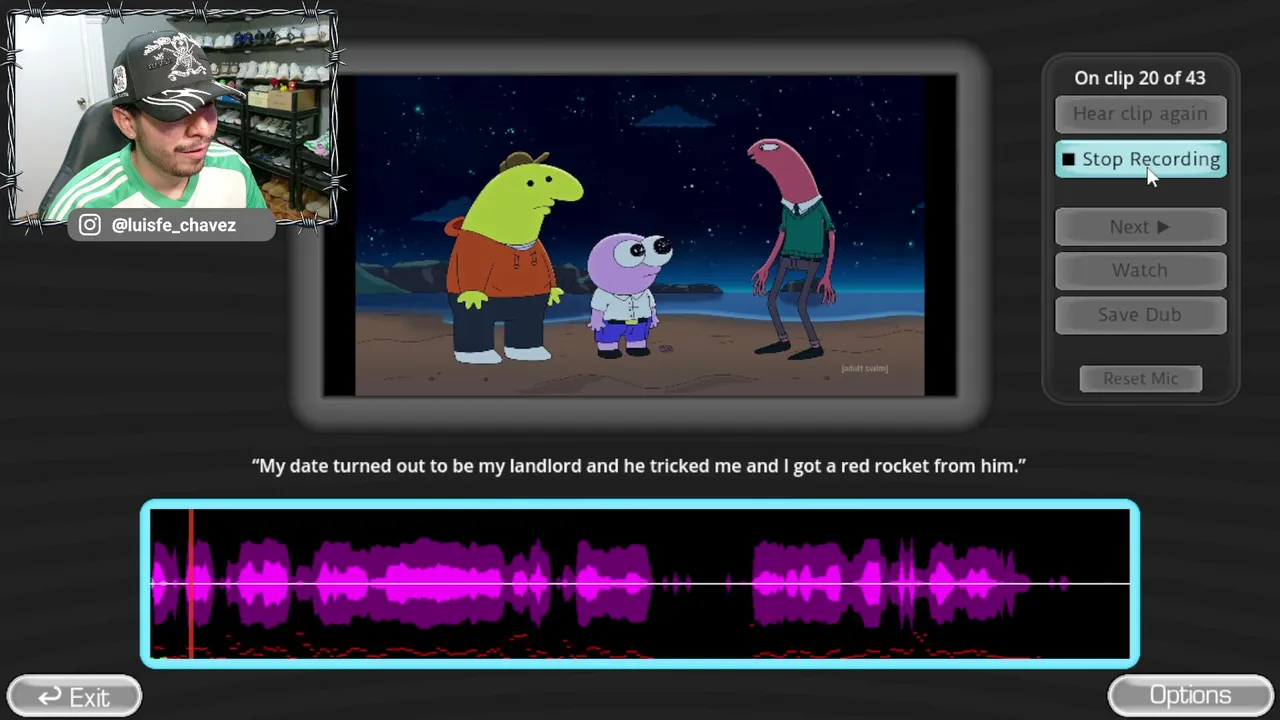Click the Reset Mic button
Image resolution: width=1280 pixels, height=720 pixels.
click(1141, 378)
